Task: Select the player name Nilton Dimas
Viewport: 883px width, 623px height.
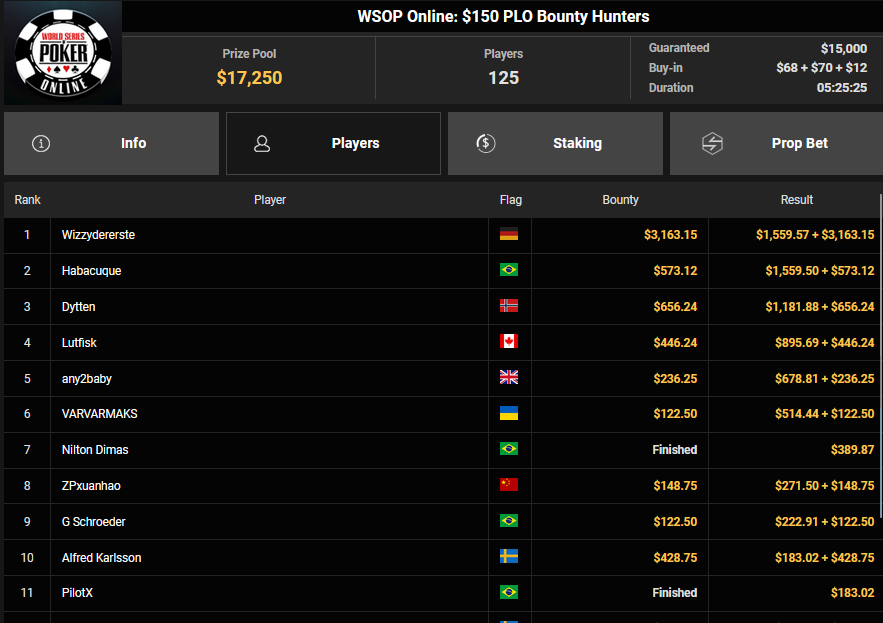Action: click(x=95, y=450)
